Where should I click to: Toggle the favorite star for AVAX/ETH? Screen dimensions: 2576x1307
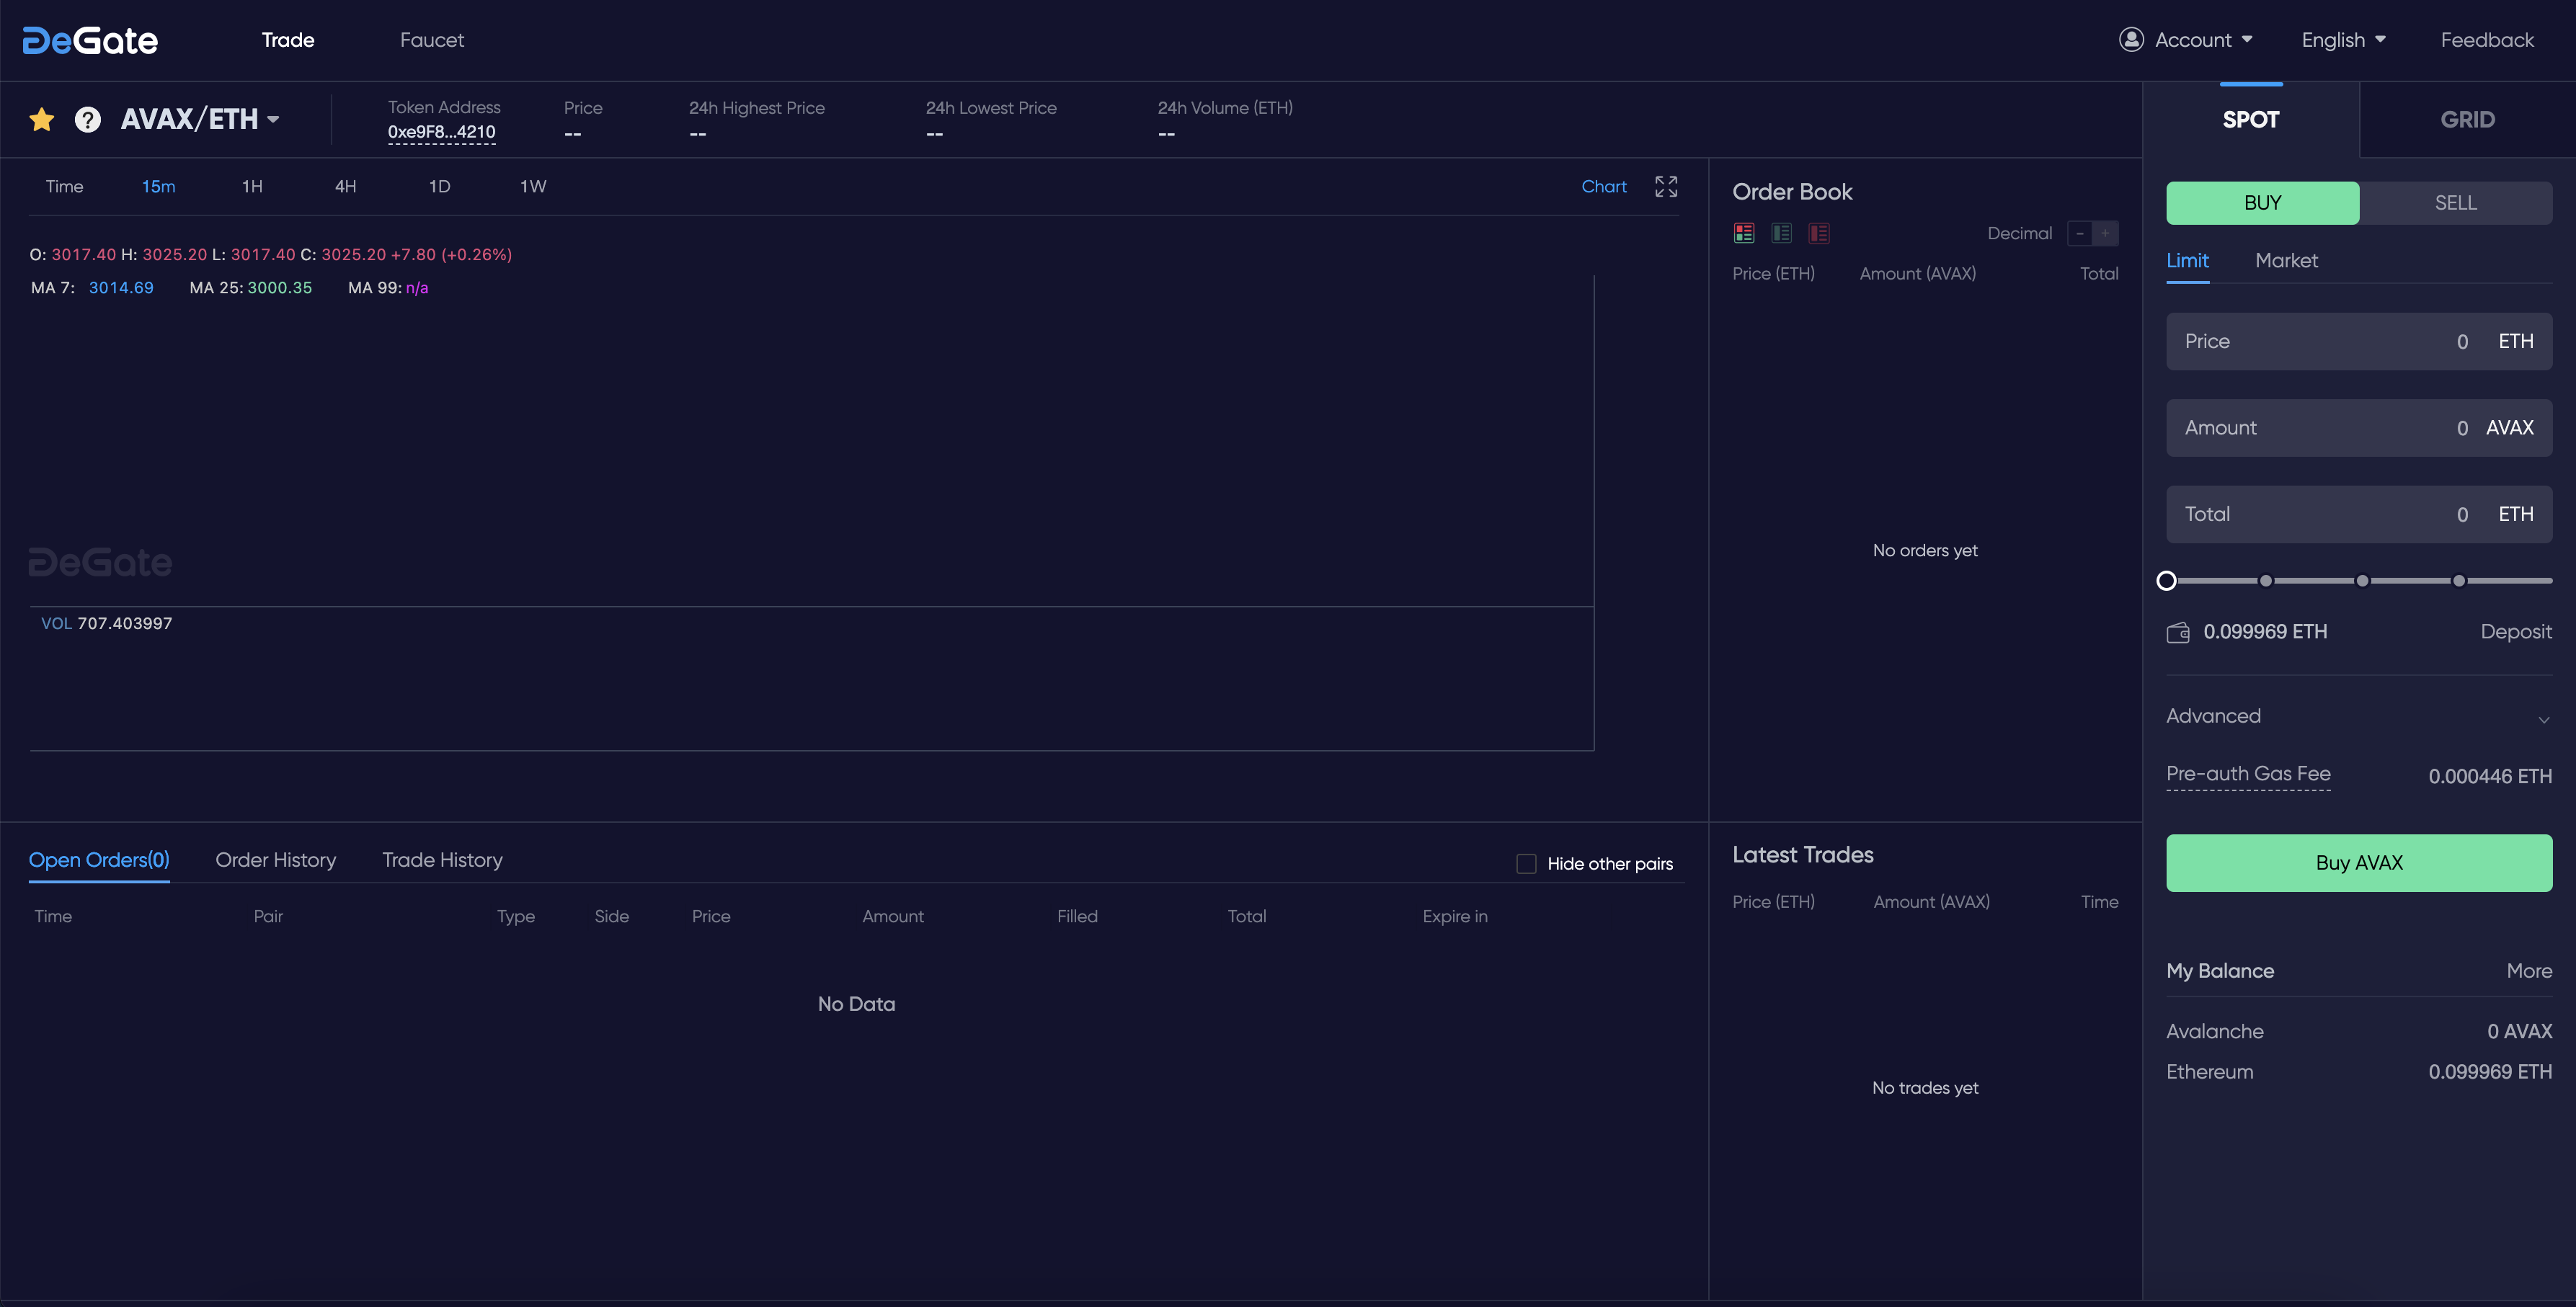click(x=42, y=120)
